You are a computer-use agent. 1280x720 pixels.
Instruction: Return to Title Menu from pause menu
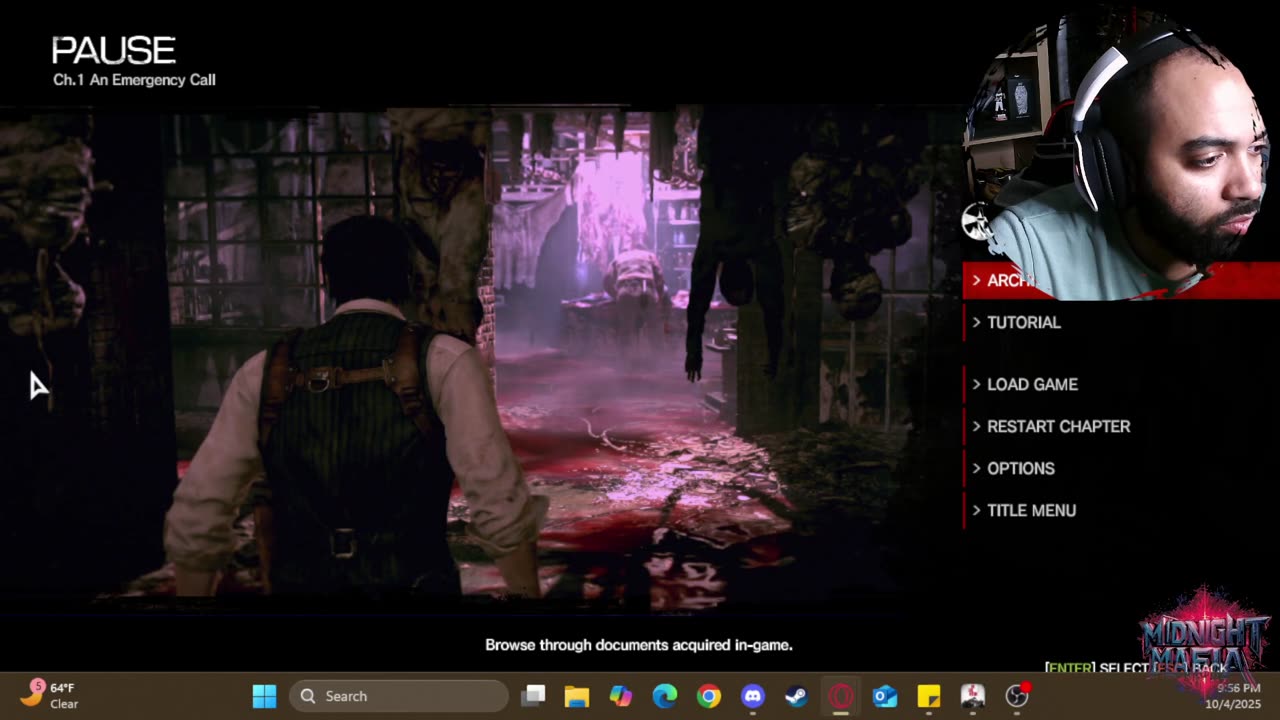point(1031,510)
